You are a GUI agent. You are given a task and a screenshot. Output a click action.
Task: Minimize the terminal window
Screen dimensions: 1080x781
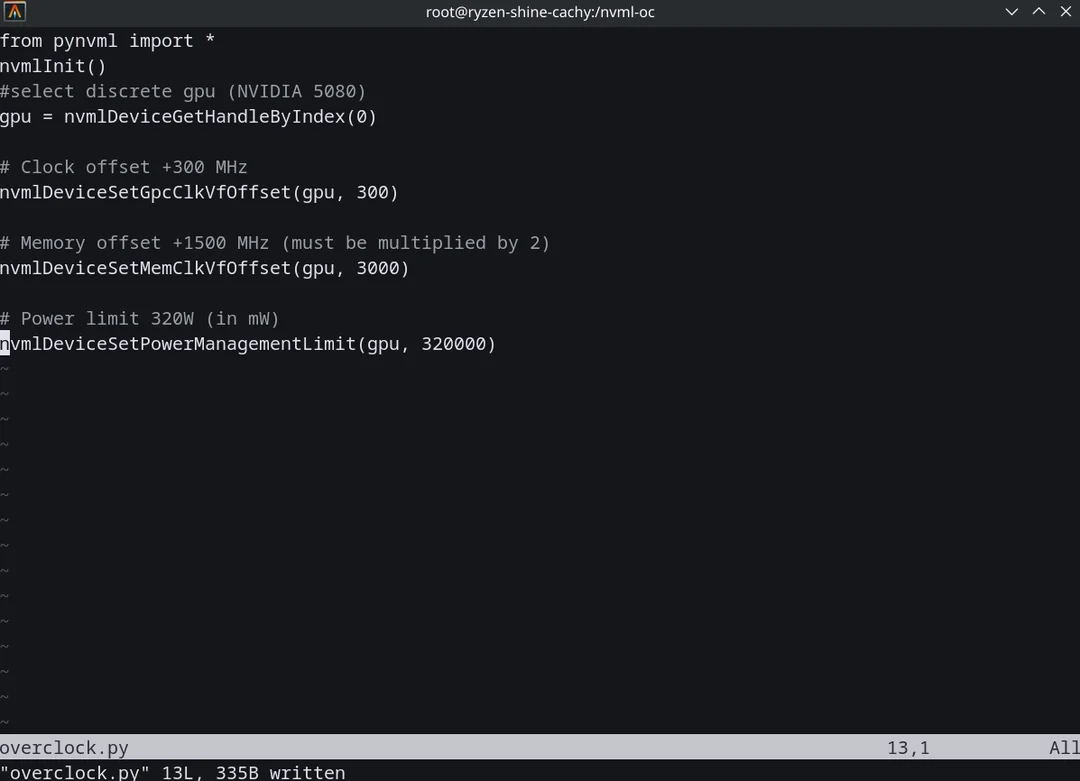pos(1014,12)
